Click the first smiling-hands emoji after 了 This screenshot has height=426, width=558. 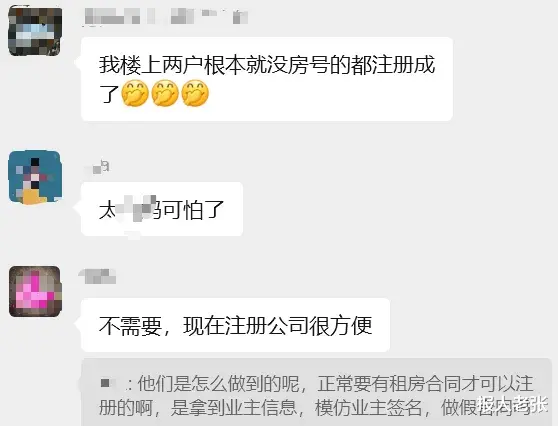click(x=135, y=94)
